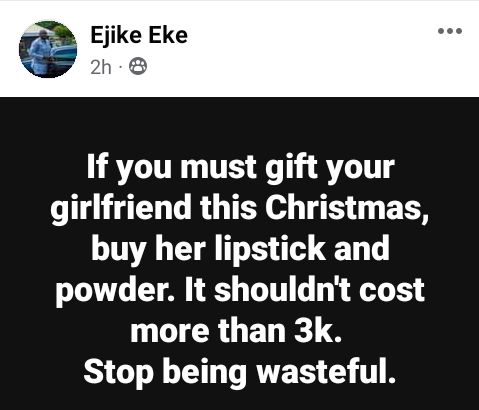Select the line 'buy her lipstick and'
The height and width of the screenshot is (410, 479).
click(240, 249)
